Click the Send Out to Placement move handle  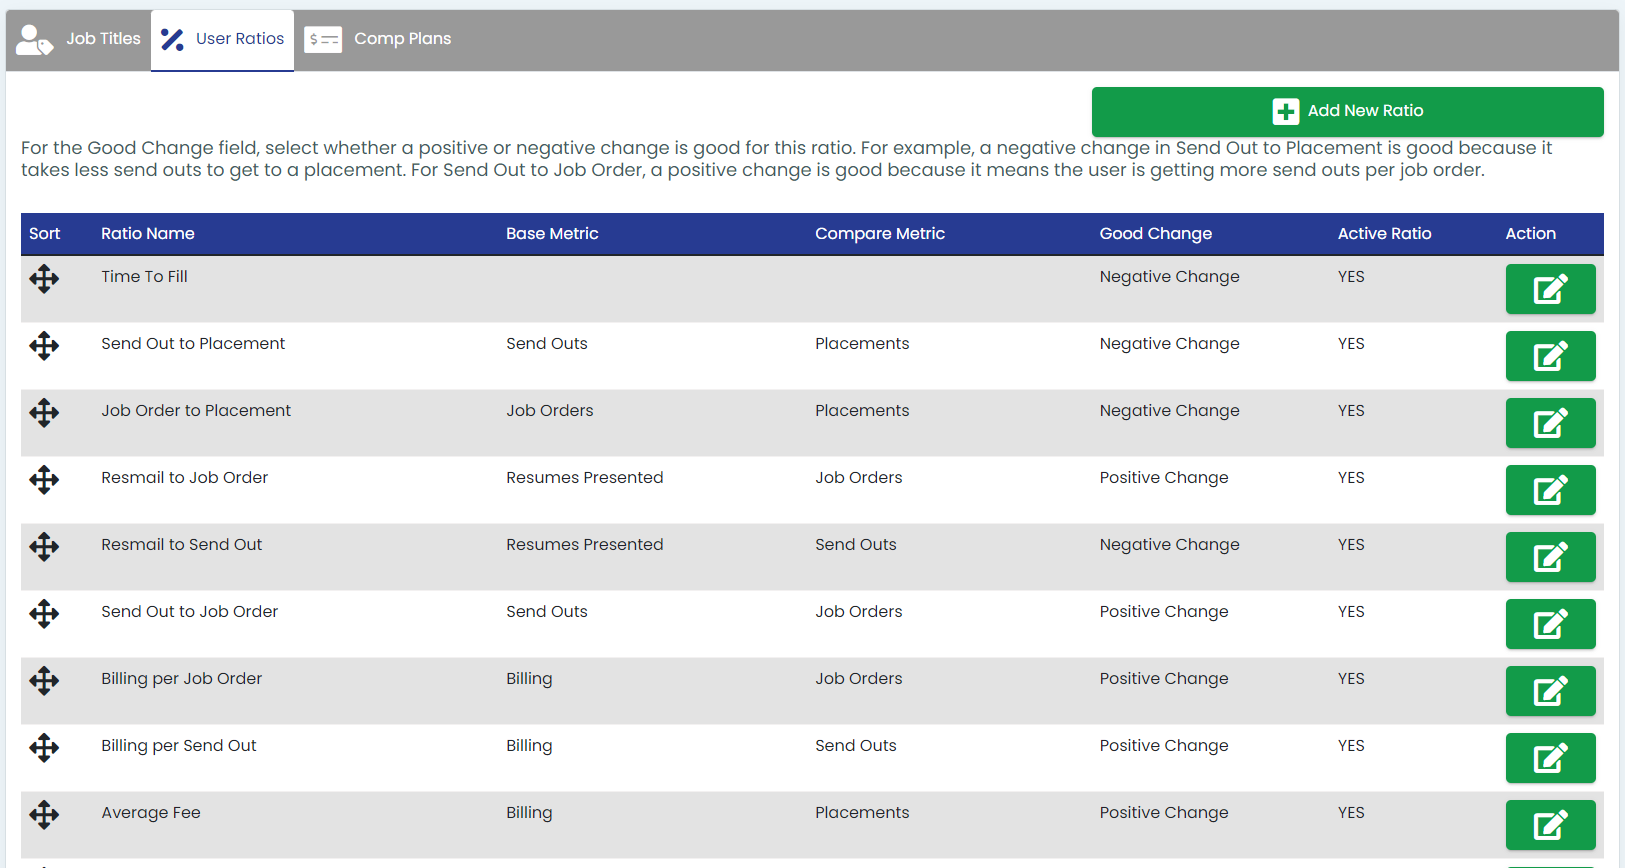tap(44, 346)
